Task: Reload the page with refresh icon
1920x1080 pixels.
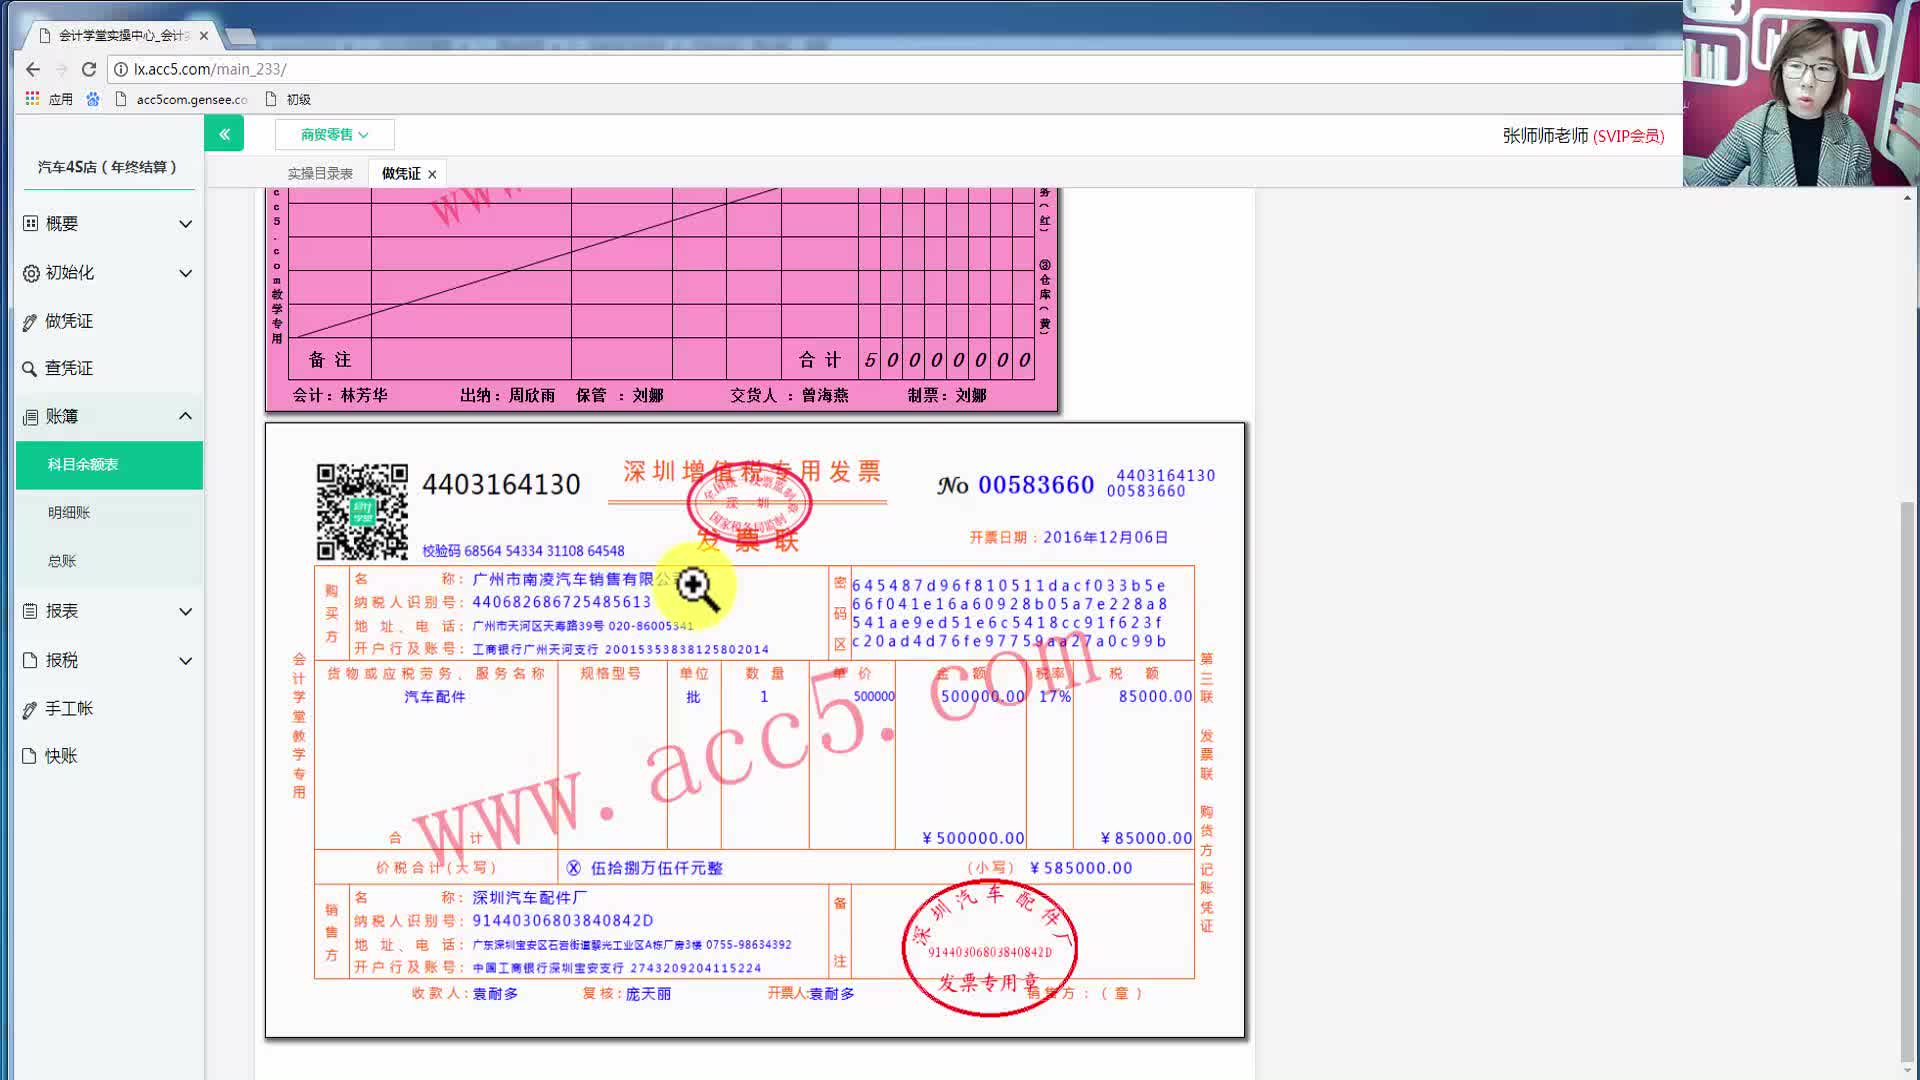Action: pyautogui.click(x=89, y=69)
